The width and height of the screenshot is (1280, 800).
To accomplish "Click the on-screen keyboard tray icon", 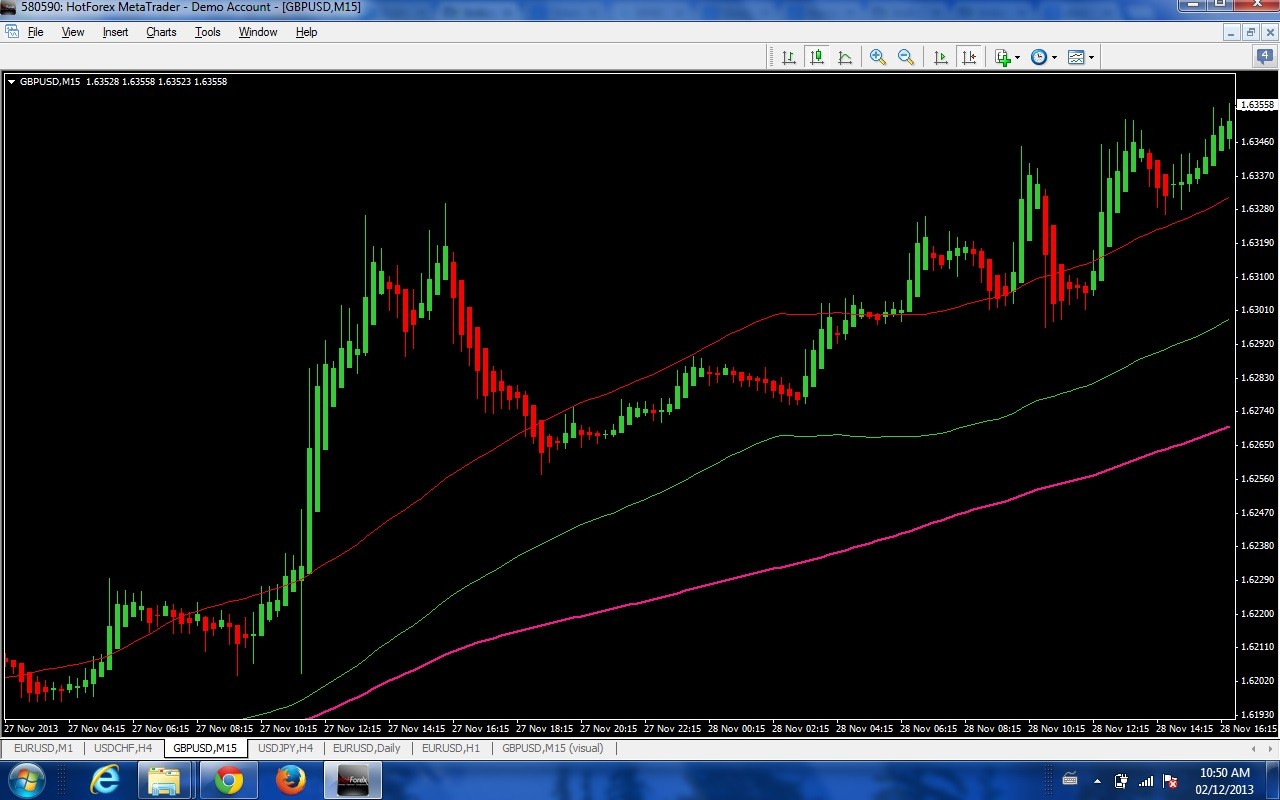I will (1069, 780).
